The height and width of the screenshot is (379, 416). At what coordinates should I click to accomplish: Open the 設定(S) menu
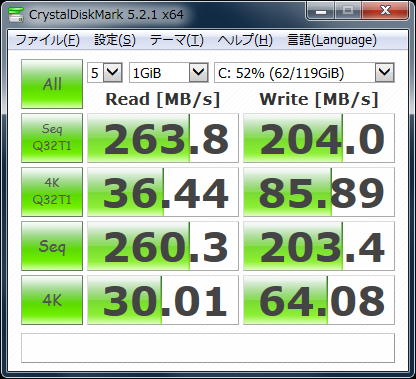pyautogui.click(x=115, y=40)
